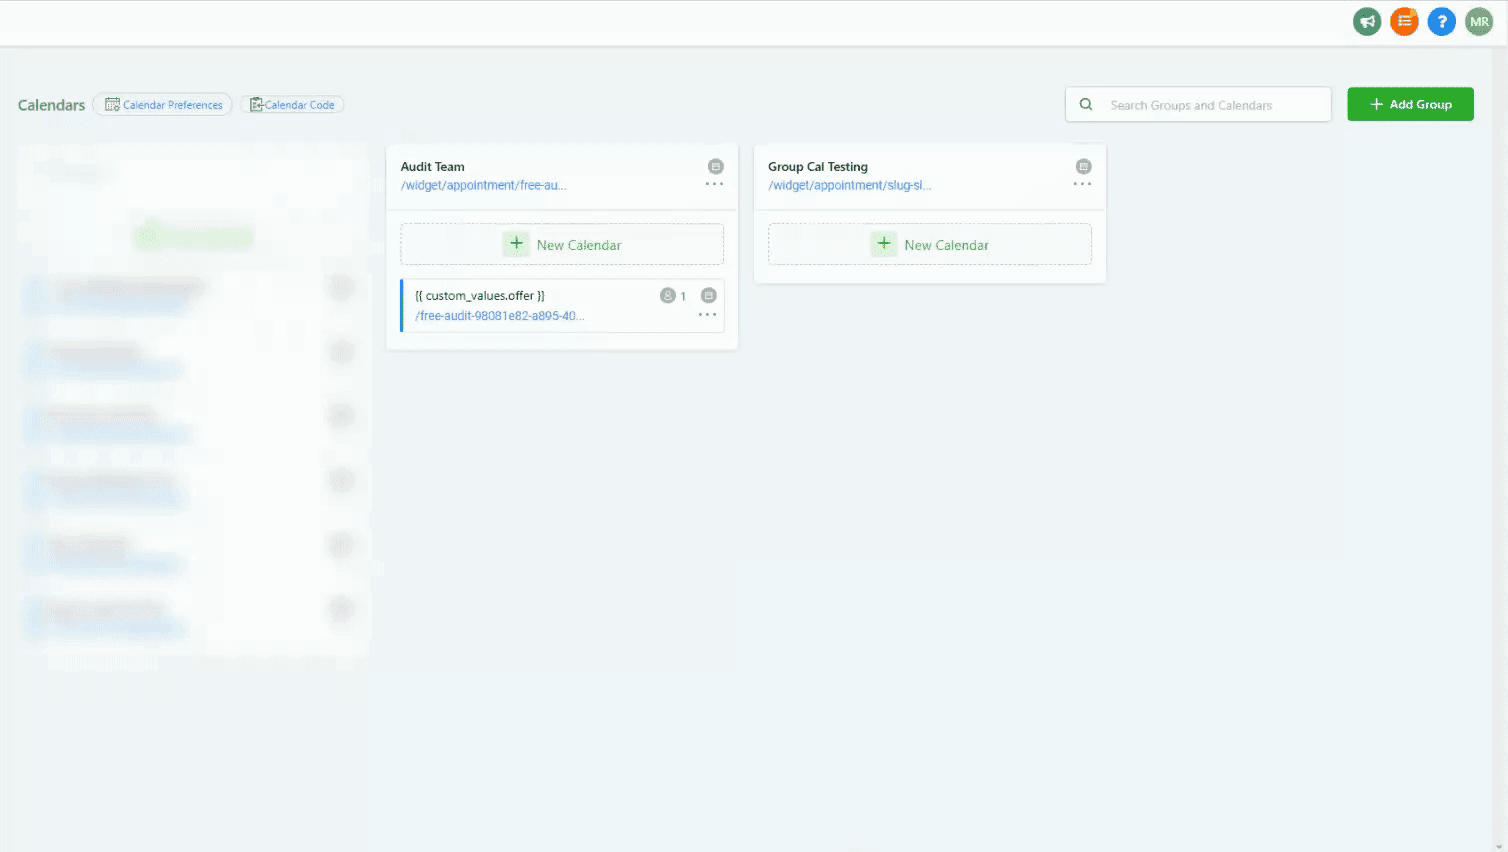Open the Audit Team three-dot menu
This screenshot has height=852, width=1508.
pyautogui.click(x=714, y=184)
